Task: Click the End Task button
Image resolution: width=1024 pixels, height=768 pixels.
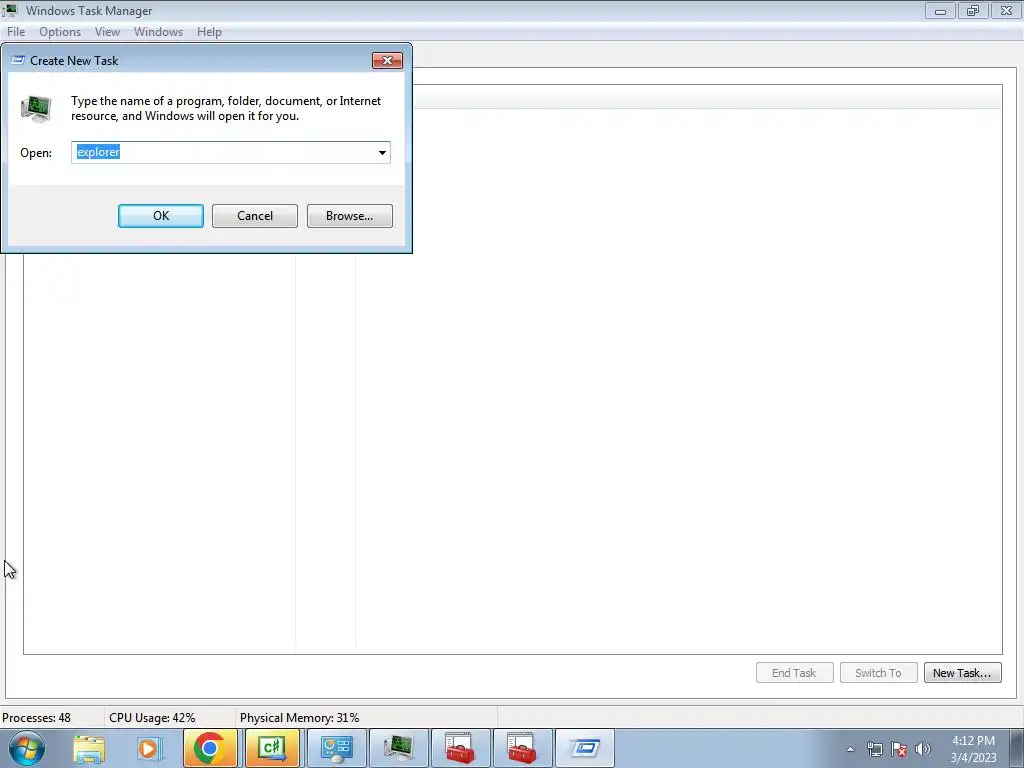Action: (794, 673)
